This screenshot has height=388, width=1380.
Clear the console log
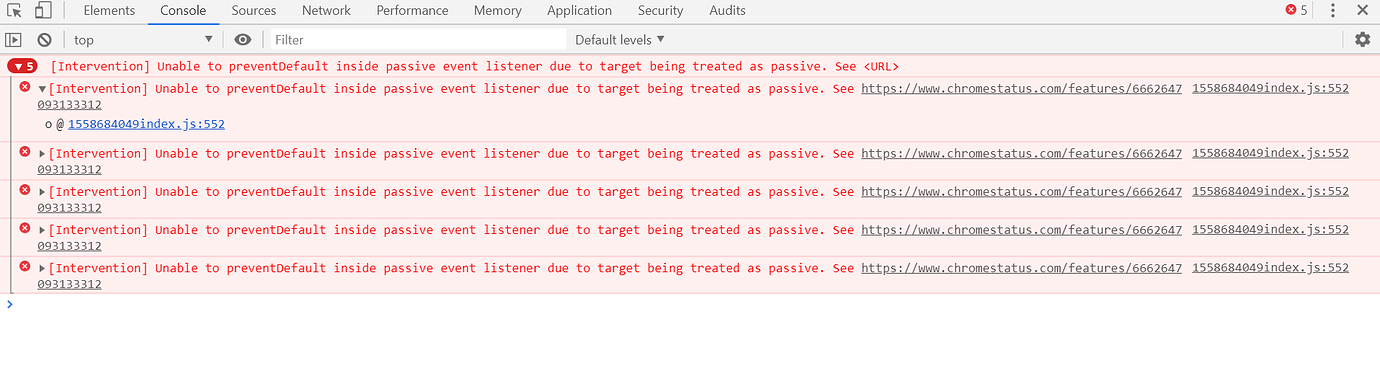point(44,40)
